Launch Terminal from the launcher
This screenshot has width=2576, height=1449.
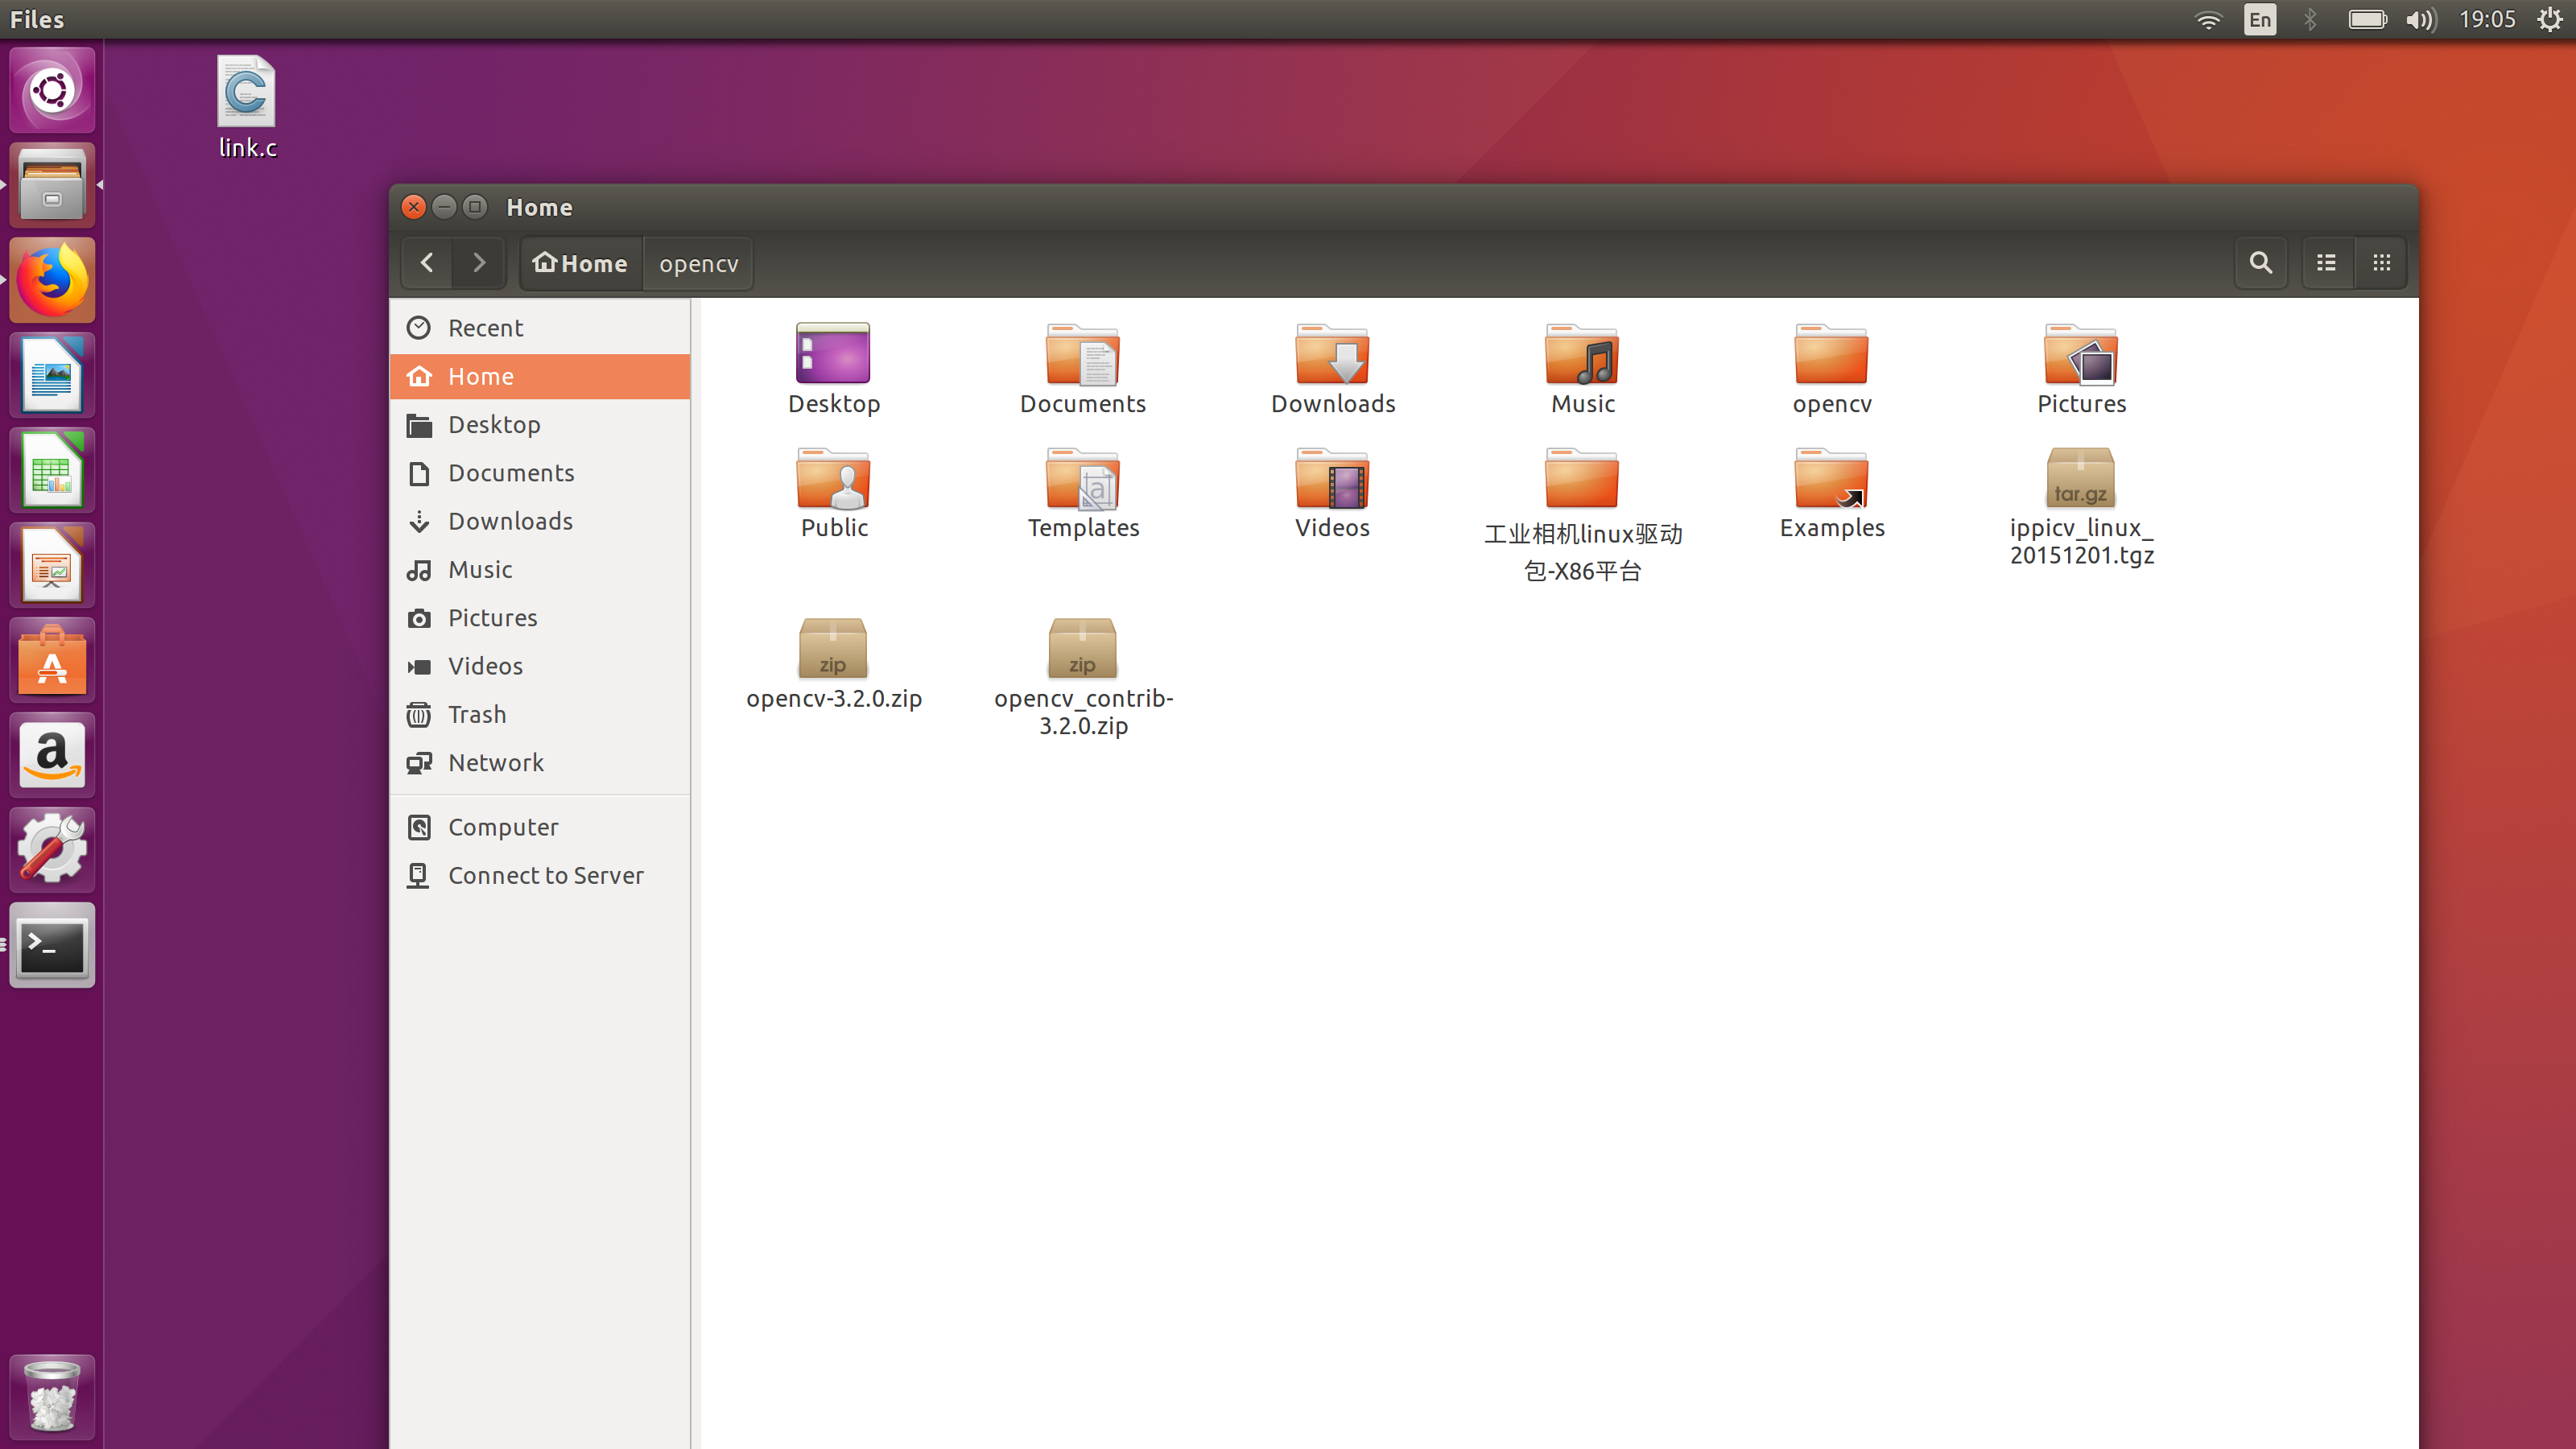52,946
